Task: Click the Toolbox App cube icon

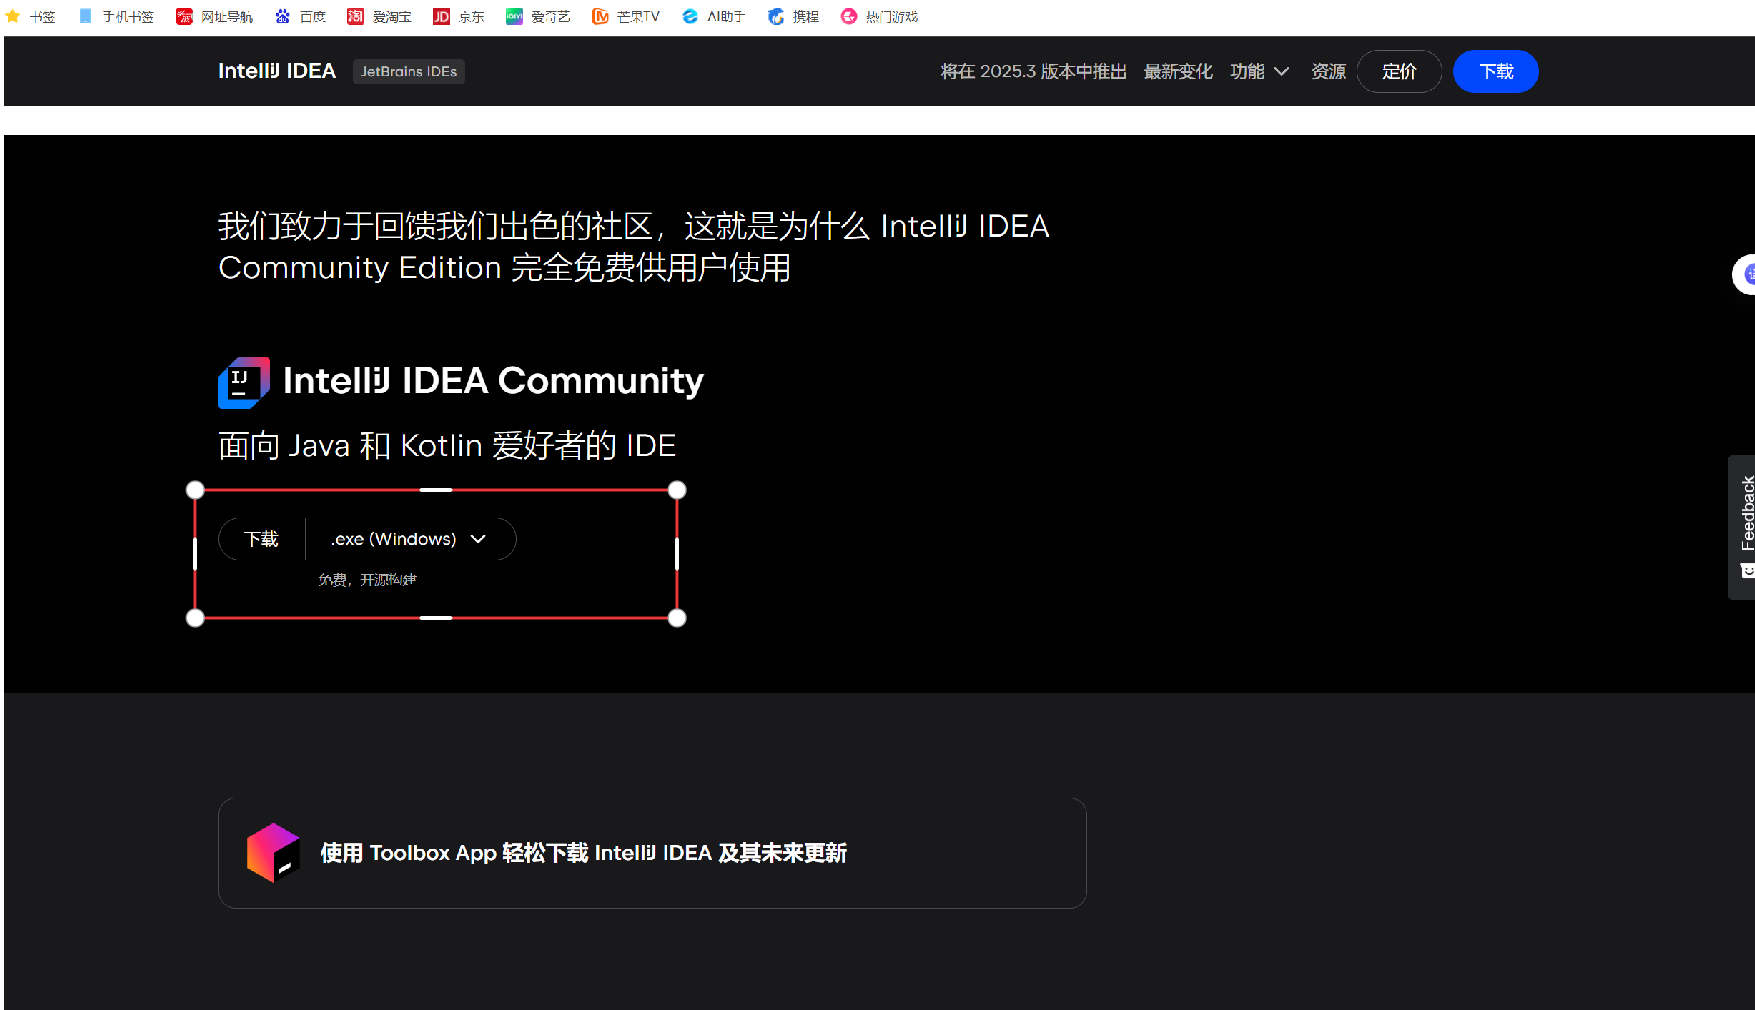Action: click(273, 853)
